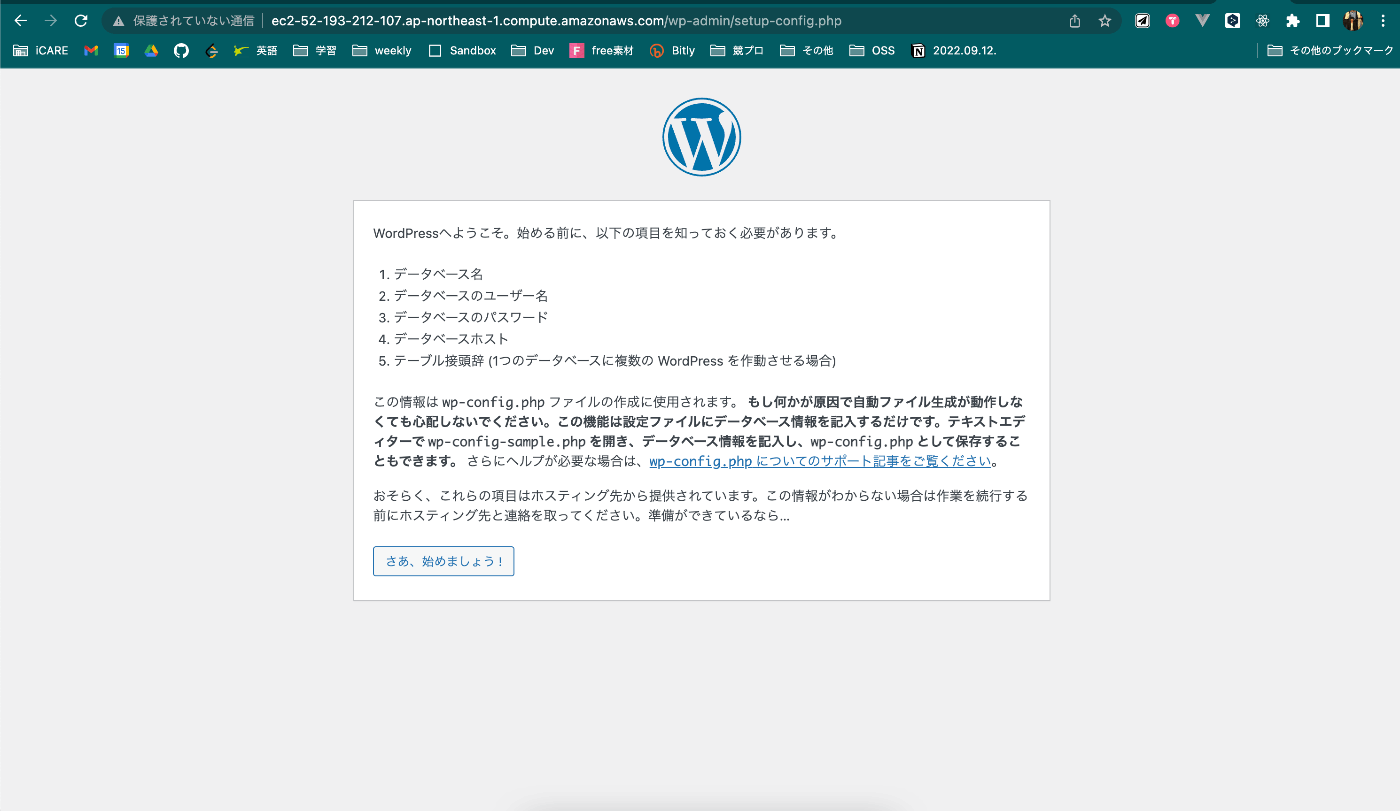Open the Gmail bookmark
Viewport: 1400px width, 811px height.
click(x=91, y=50)
